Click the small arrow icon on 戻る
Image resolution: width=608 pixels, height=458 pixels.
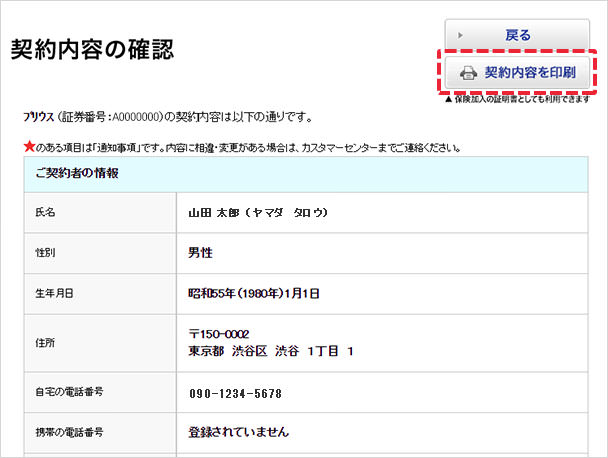460,35
